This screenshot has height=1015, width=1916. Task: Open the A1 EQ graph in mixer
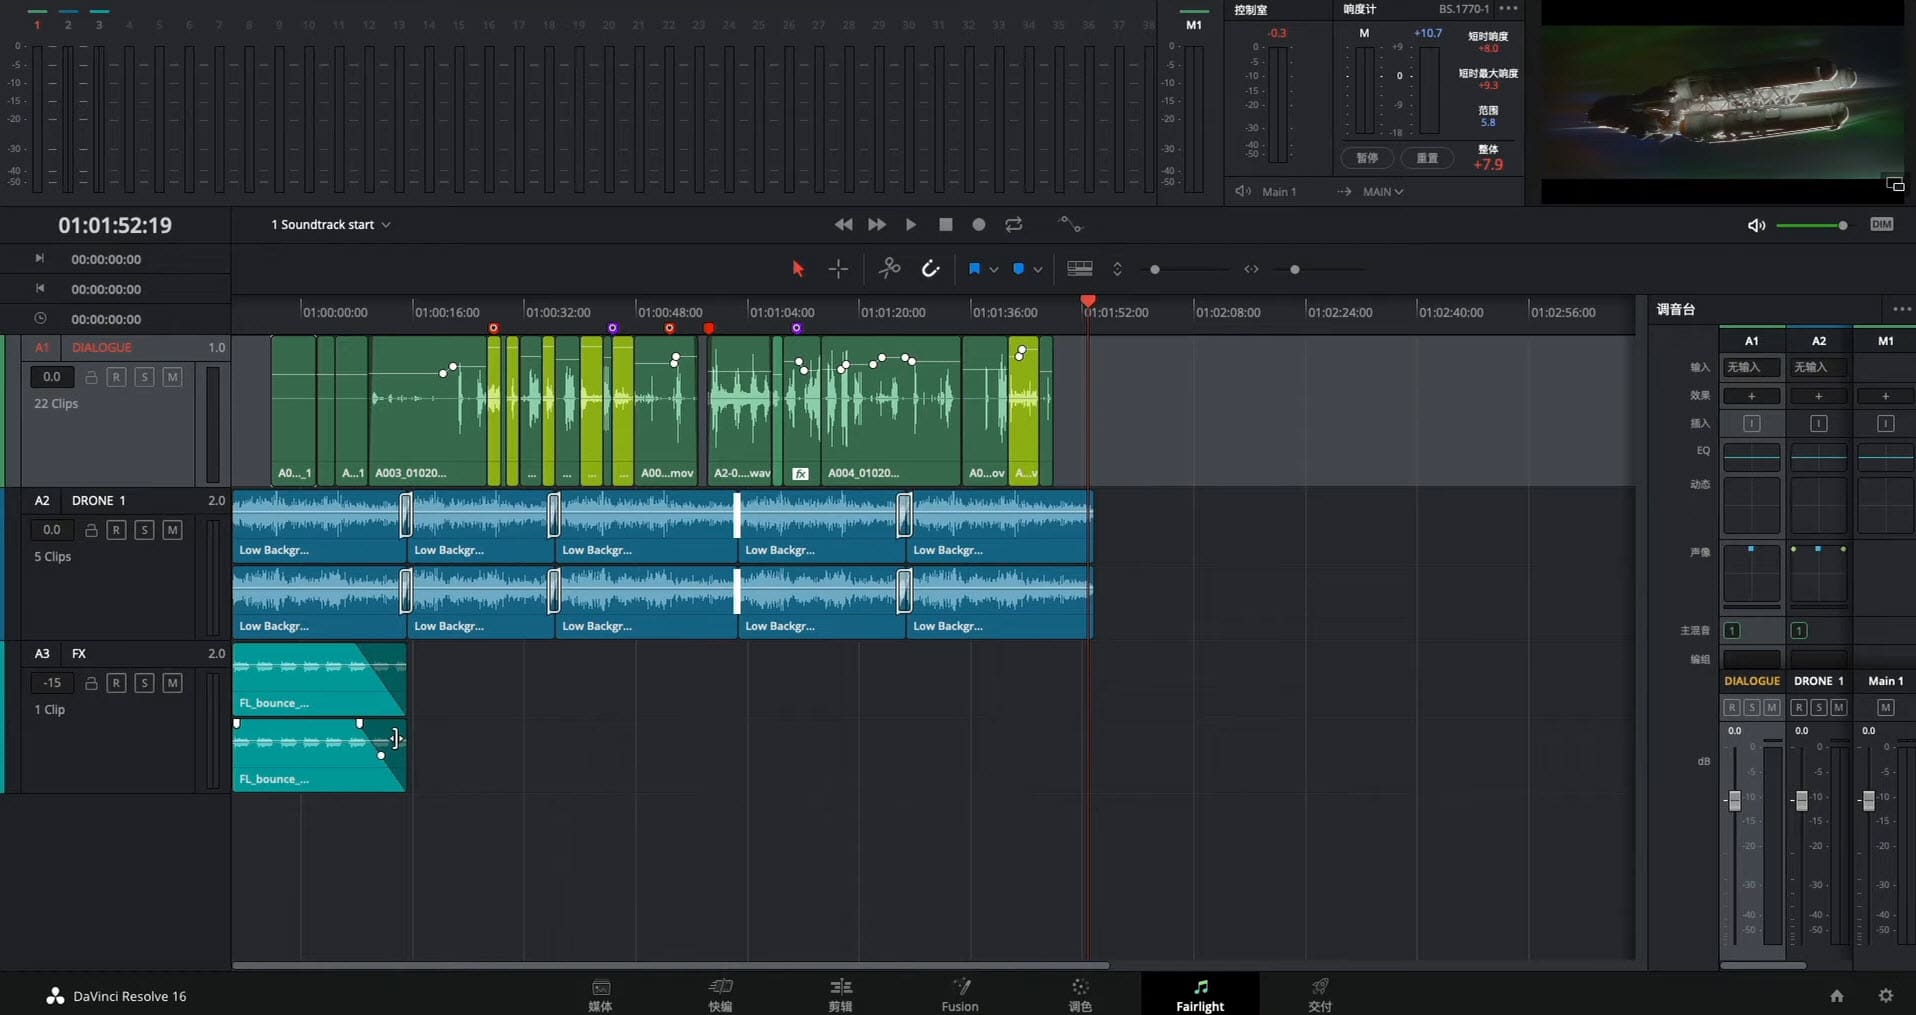tap(1751, 457)
